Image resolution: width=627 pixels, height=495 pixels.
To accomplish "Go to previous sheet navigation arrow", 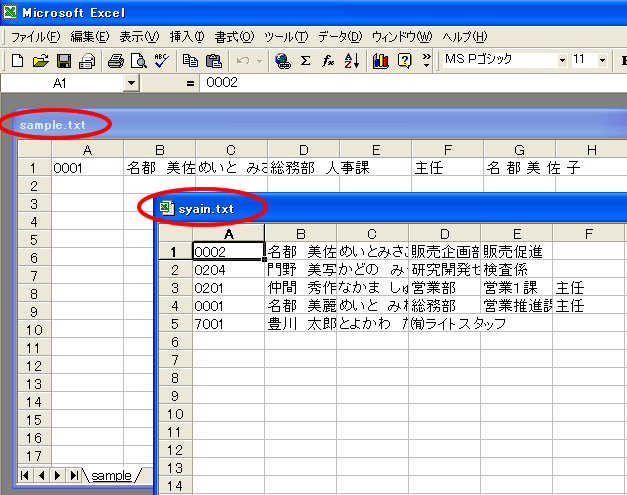I will (41, 475).
